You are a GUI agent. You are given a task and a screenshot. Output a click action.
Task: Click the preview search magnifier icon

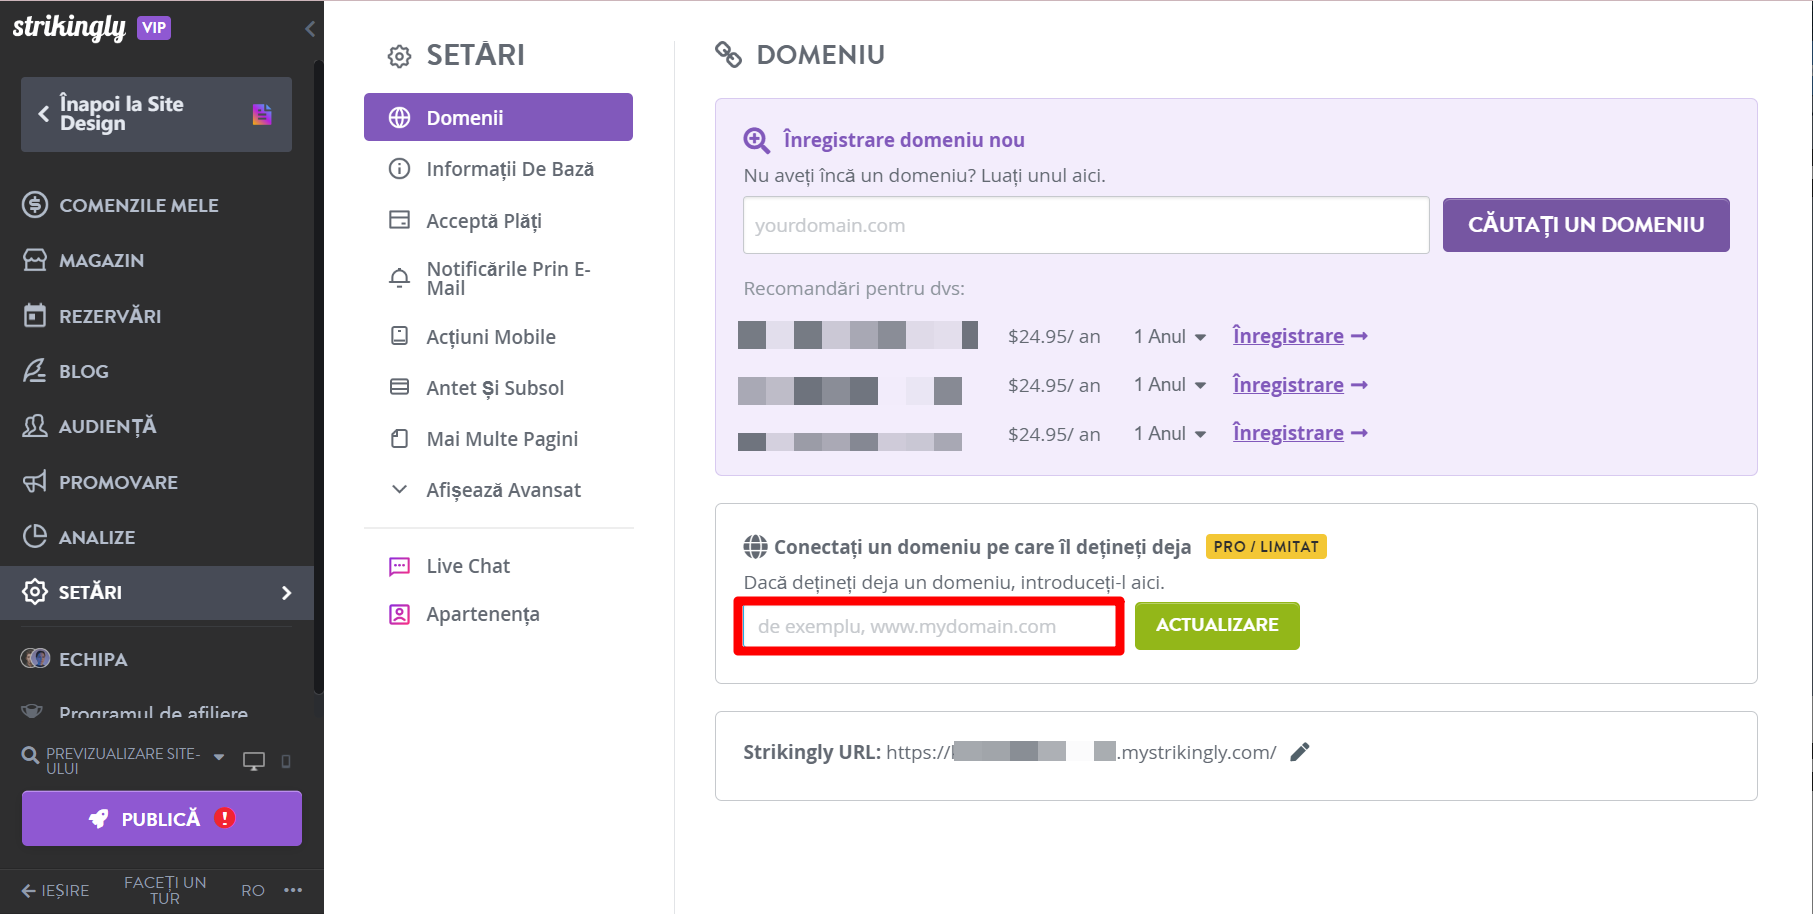(x=31, y=756)
